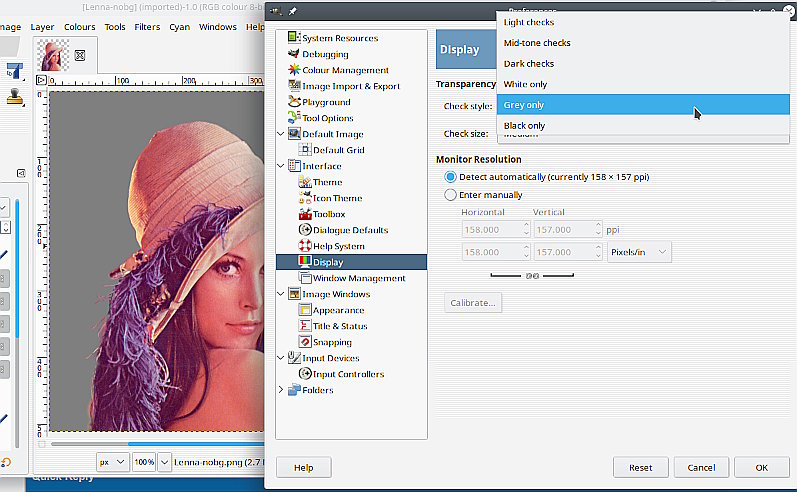Open Toolbox preferences icon

tap(304, 213)
